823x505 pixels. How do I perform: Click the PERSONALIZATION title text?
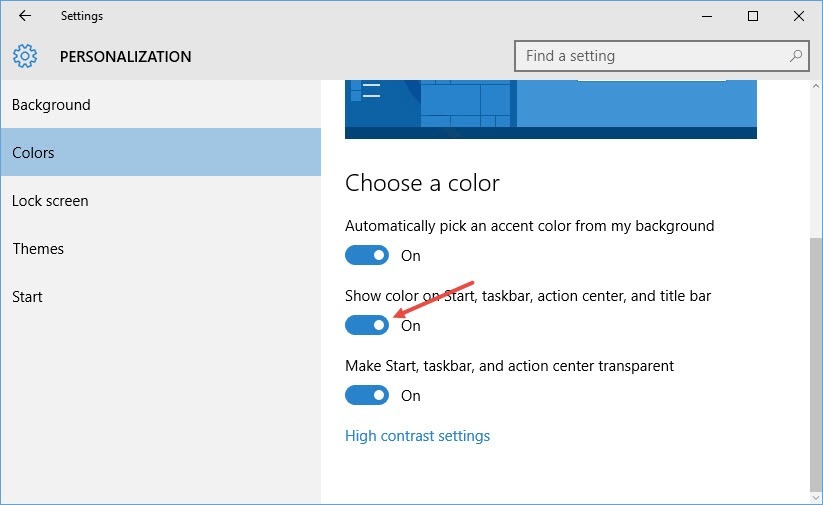[x=125, y=57]
